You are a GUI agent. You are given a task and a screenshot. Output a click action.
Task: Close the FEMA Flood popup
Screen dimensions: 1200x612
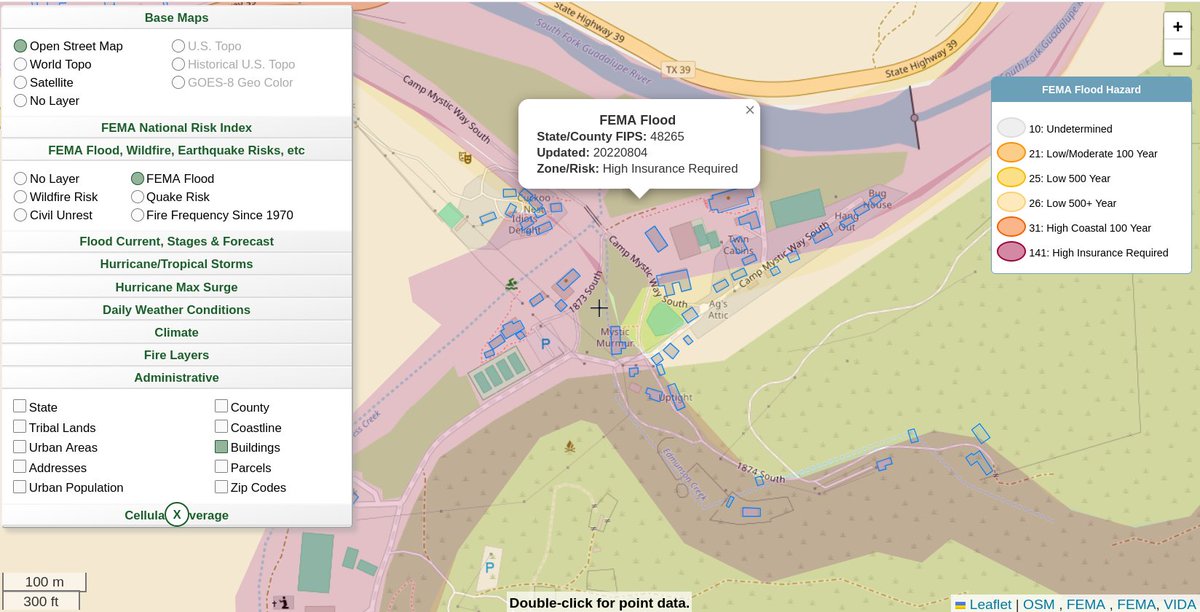[749, 110]
